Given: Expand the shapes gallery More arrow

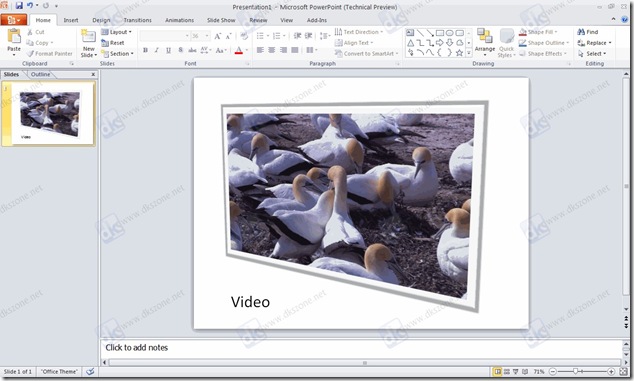Looking at the screenshot, I should [x=469, y=53].
